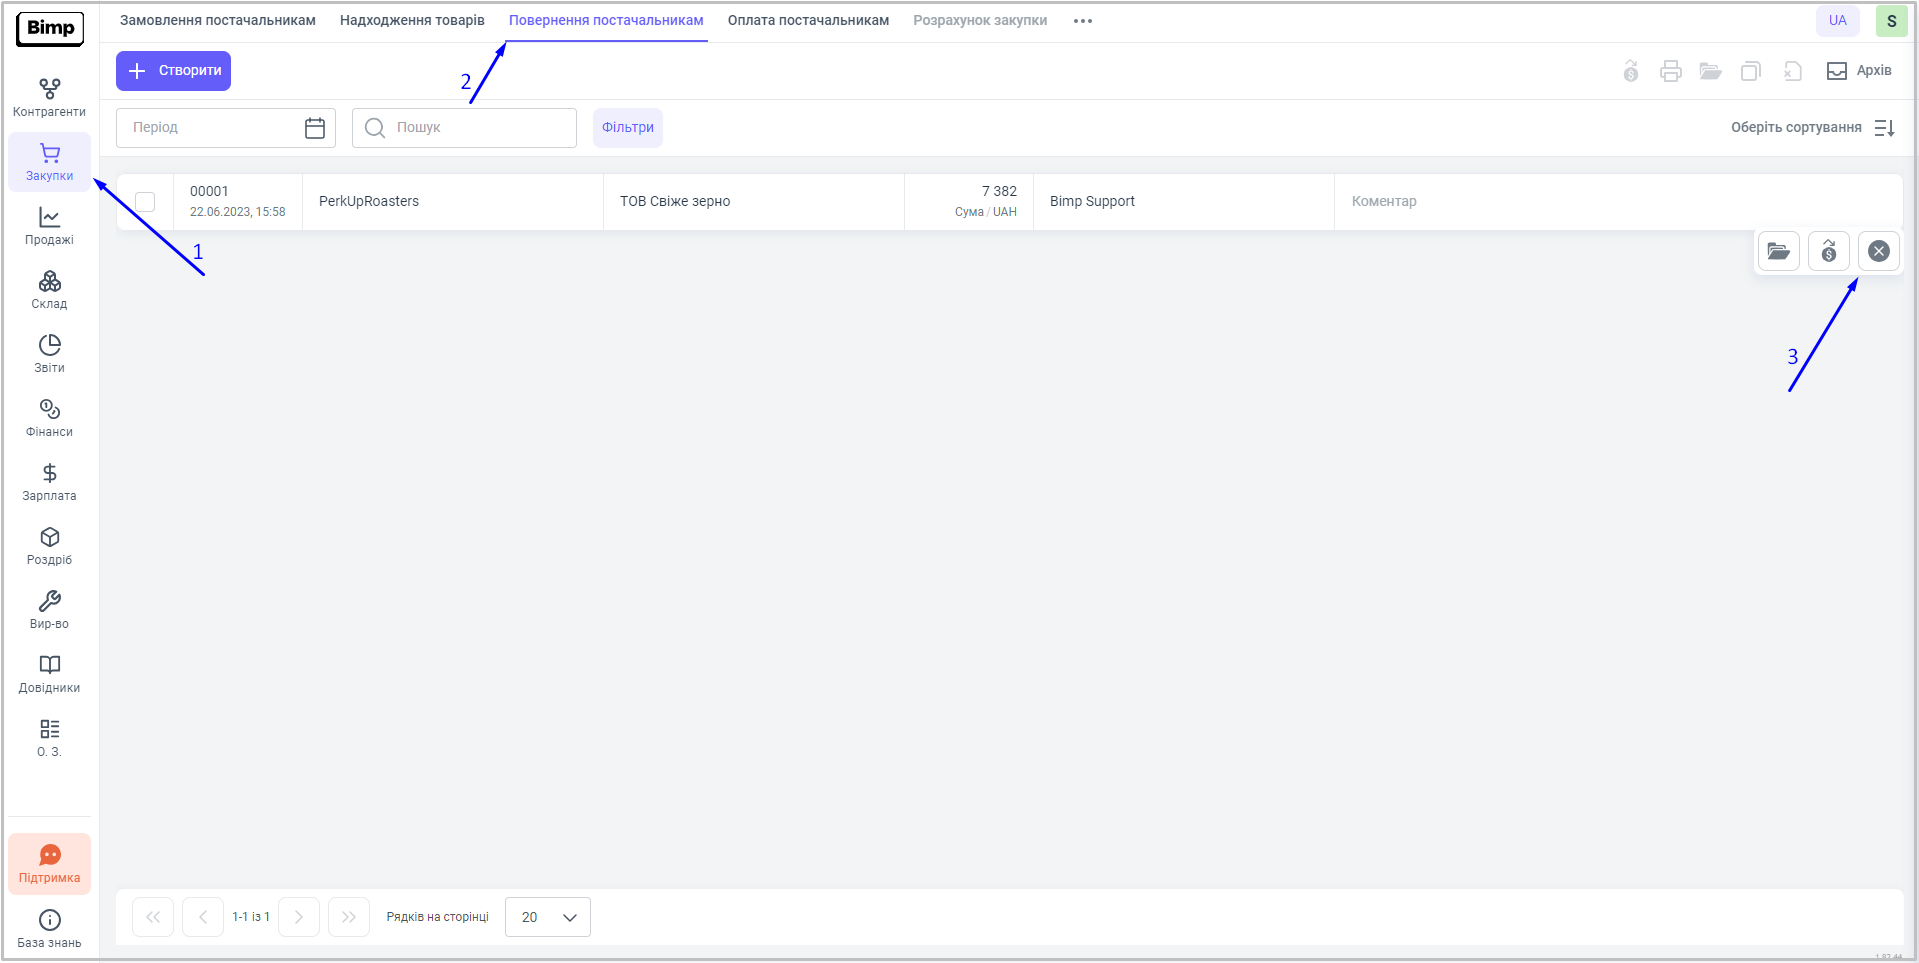The height and width of the screenshot is (963, 1919).
Task: Open the Період date picker field
Action: (226, 128)
